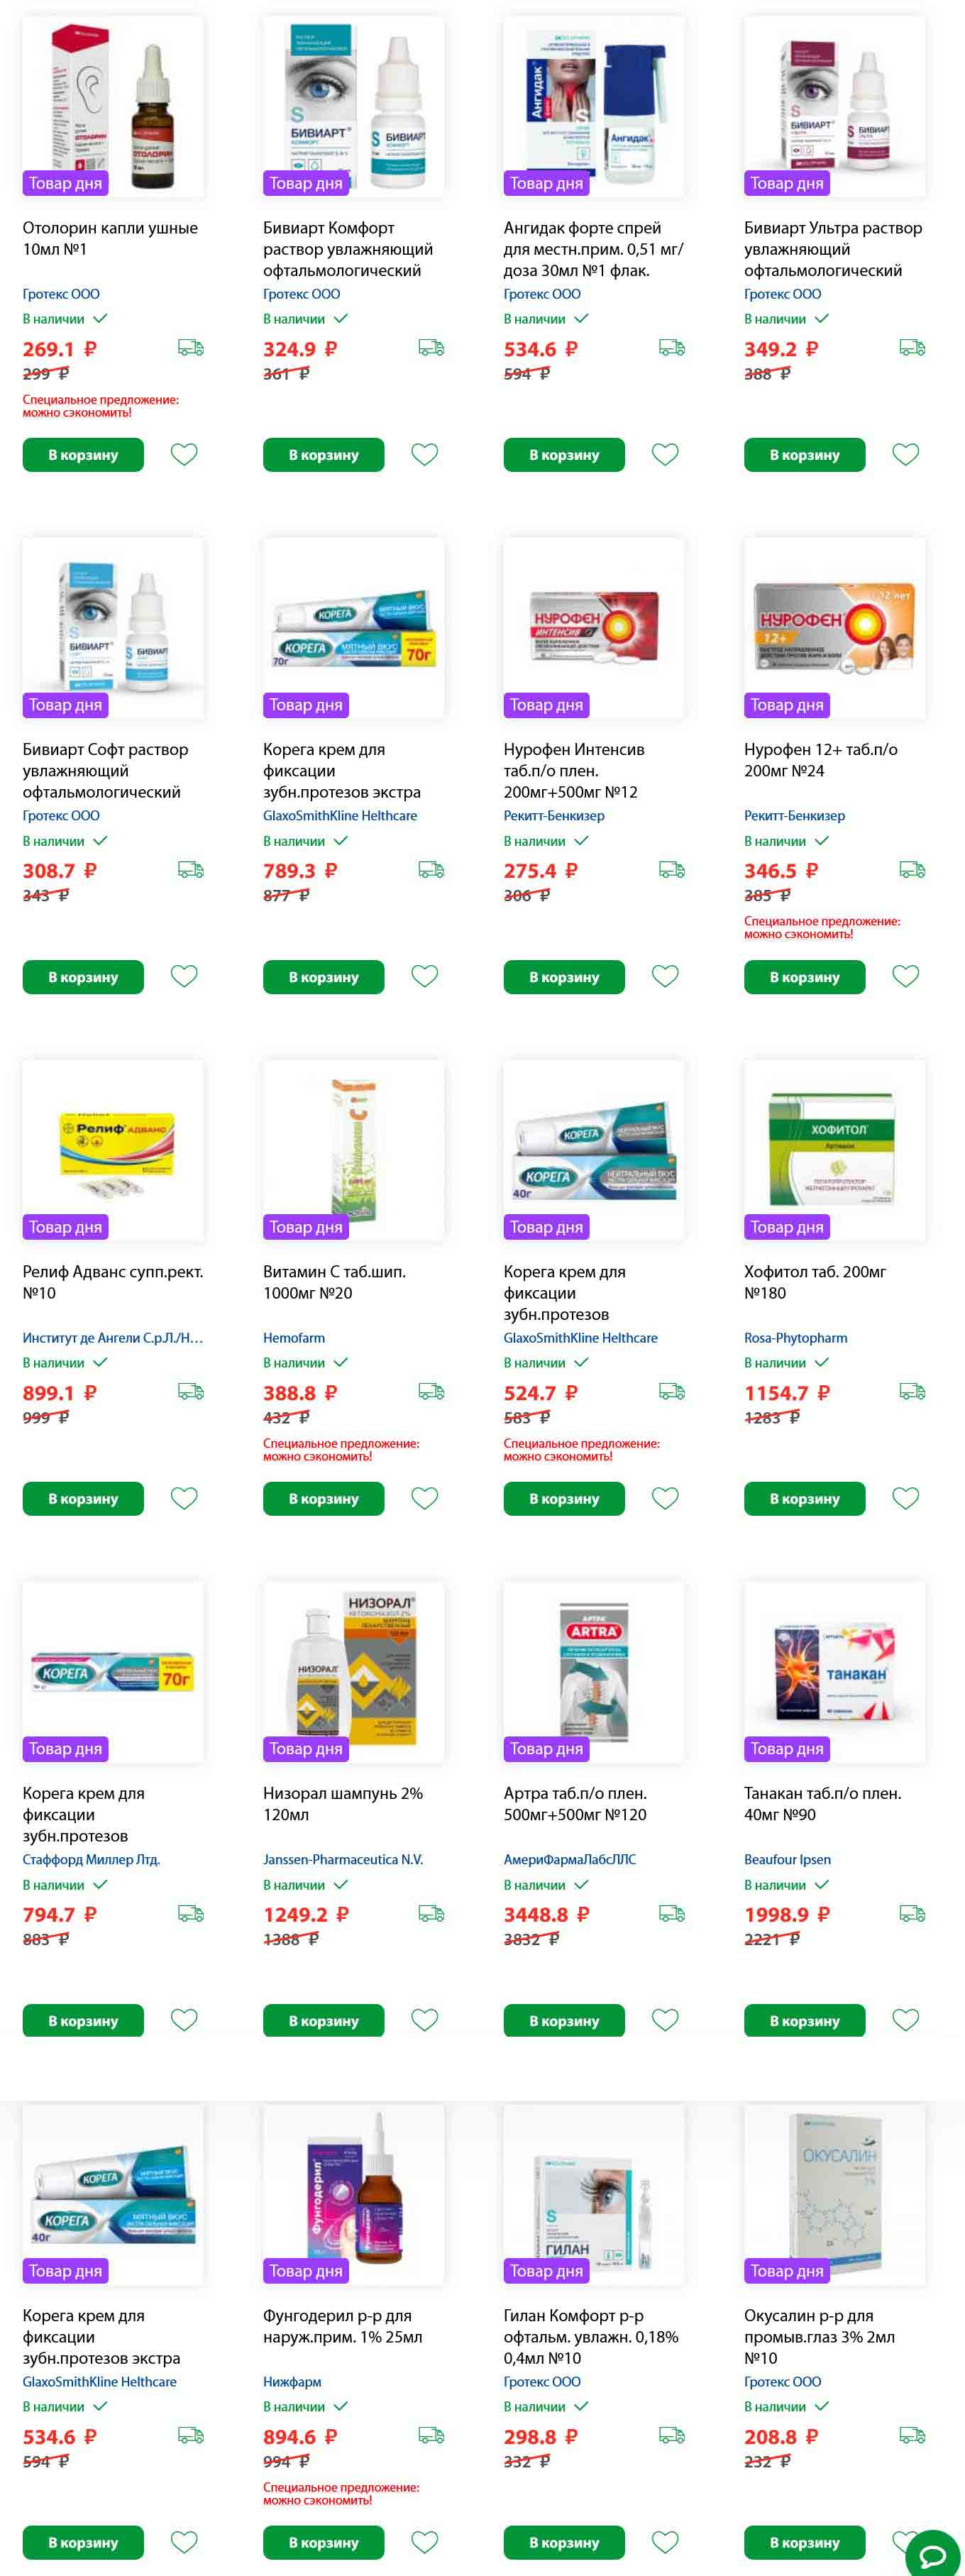The height and width of the screenshot is (2576, 965).
Task: Open Витамин С таб.шип. 1000мг product title
Action: (335, 1282)
